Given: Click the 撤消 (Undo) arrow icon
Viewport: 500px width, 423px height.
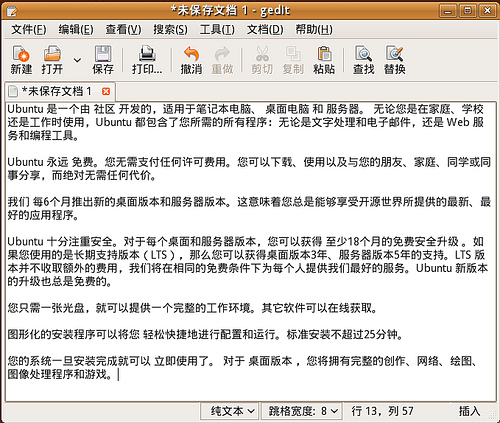Looking at the screenshot, I should click(191, 53).
